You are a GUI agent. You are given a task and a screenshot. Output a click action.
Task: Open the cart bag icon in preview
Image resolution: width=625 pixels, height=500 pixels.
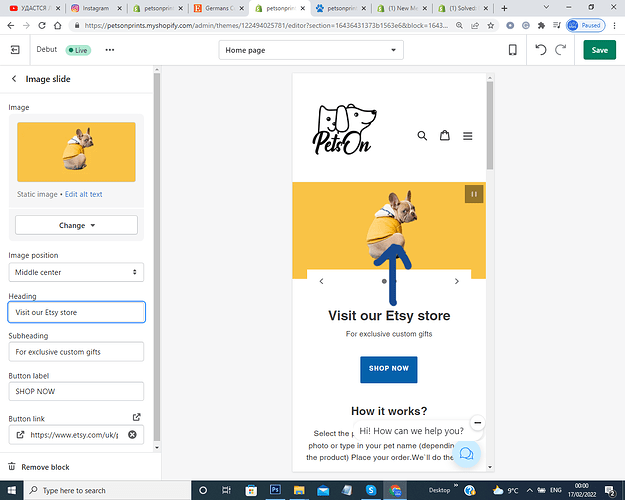tap(445, 136)
